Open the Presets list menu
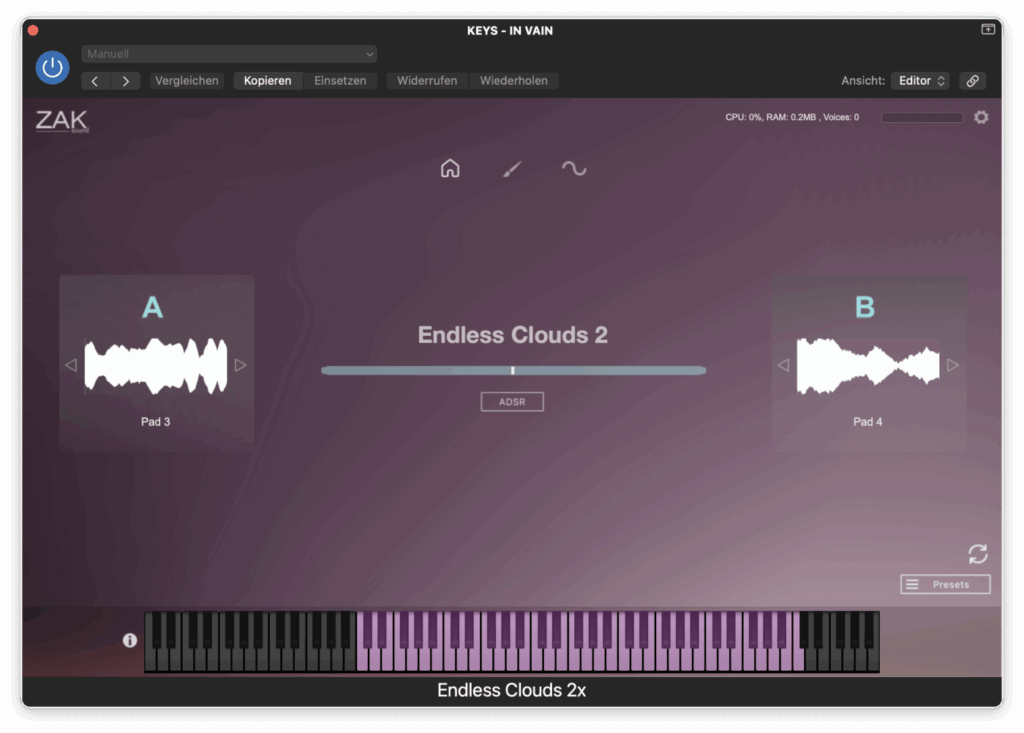This screenshot has height=733, width=1024. tap(945, 584)
